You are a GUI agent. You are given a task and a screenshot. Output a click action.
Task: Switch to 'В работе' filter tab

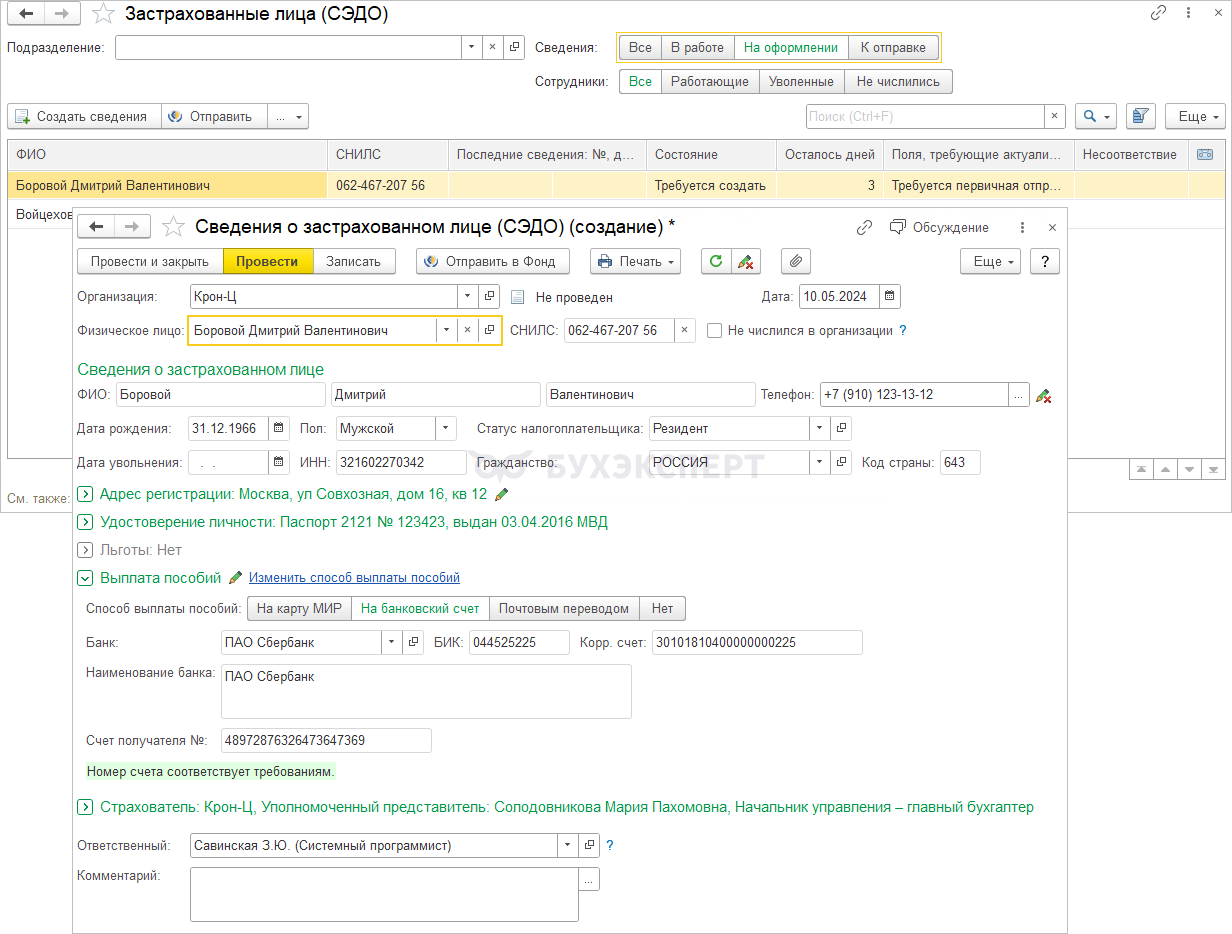(697, 48)
